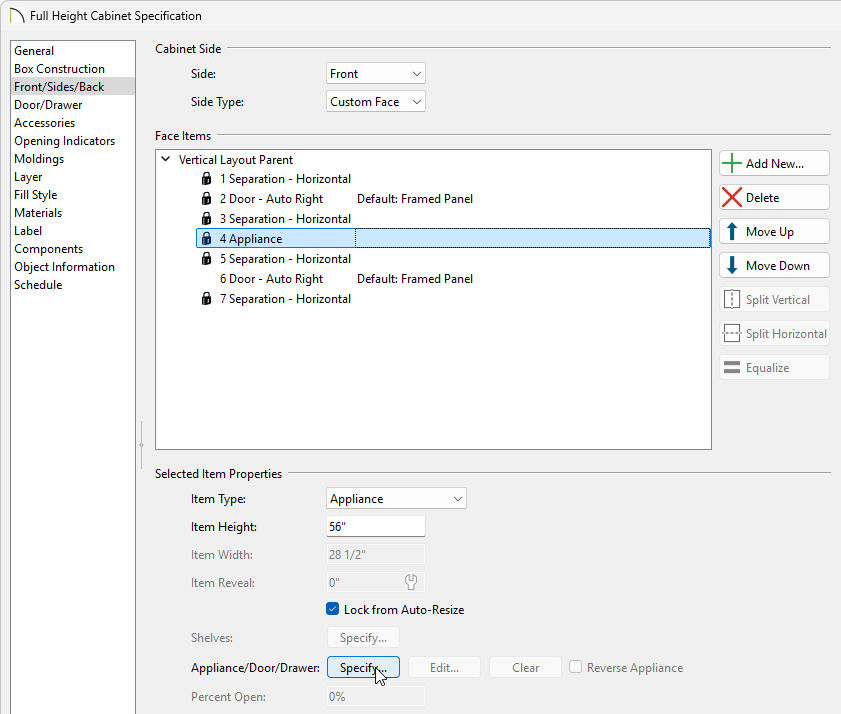
Task: Uncheck Lock from Auto-Resize checkbox
Action: pyautogui.click(x=333, y=609)
